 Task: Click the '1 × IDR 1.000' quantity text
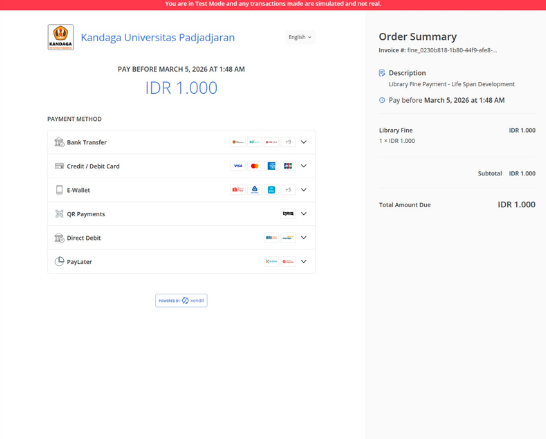[x=397, y=141]
